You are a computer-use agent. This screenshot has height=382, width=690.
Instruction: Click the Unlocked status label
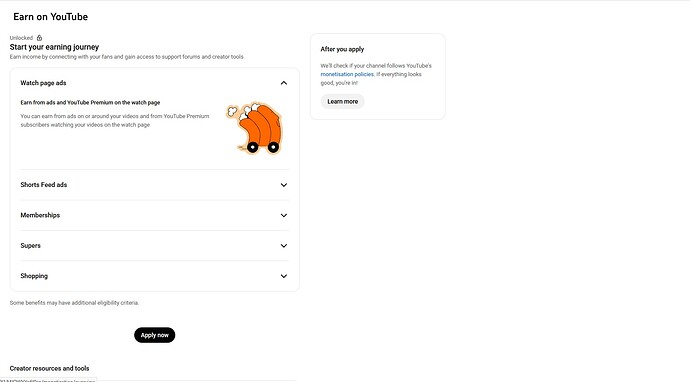pos(21,38)
